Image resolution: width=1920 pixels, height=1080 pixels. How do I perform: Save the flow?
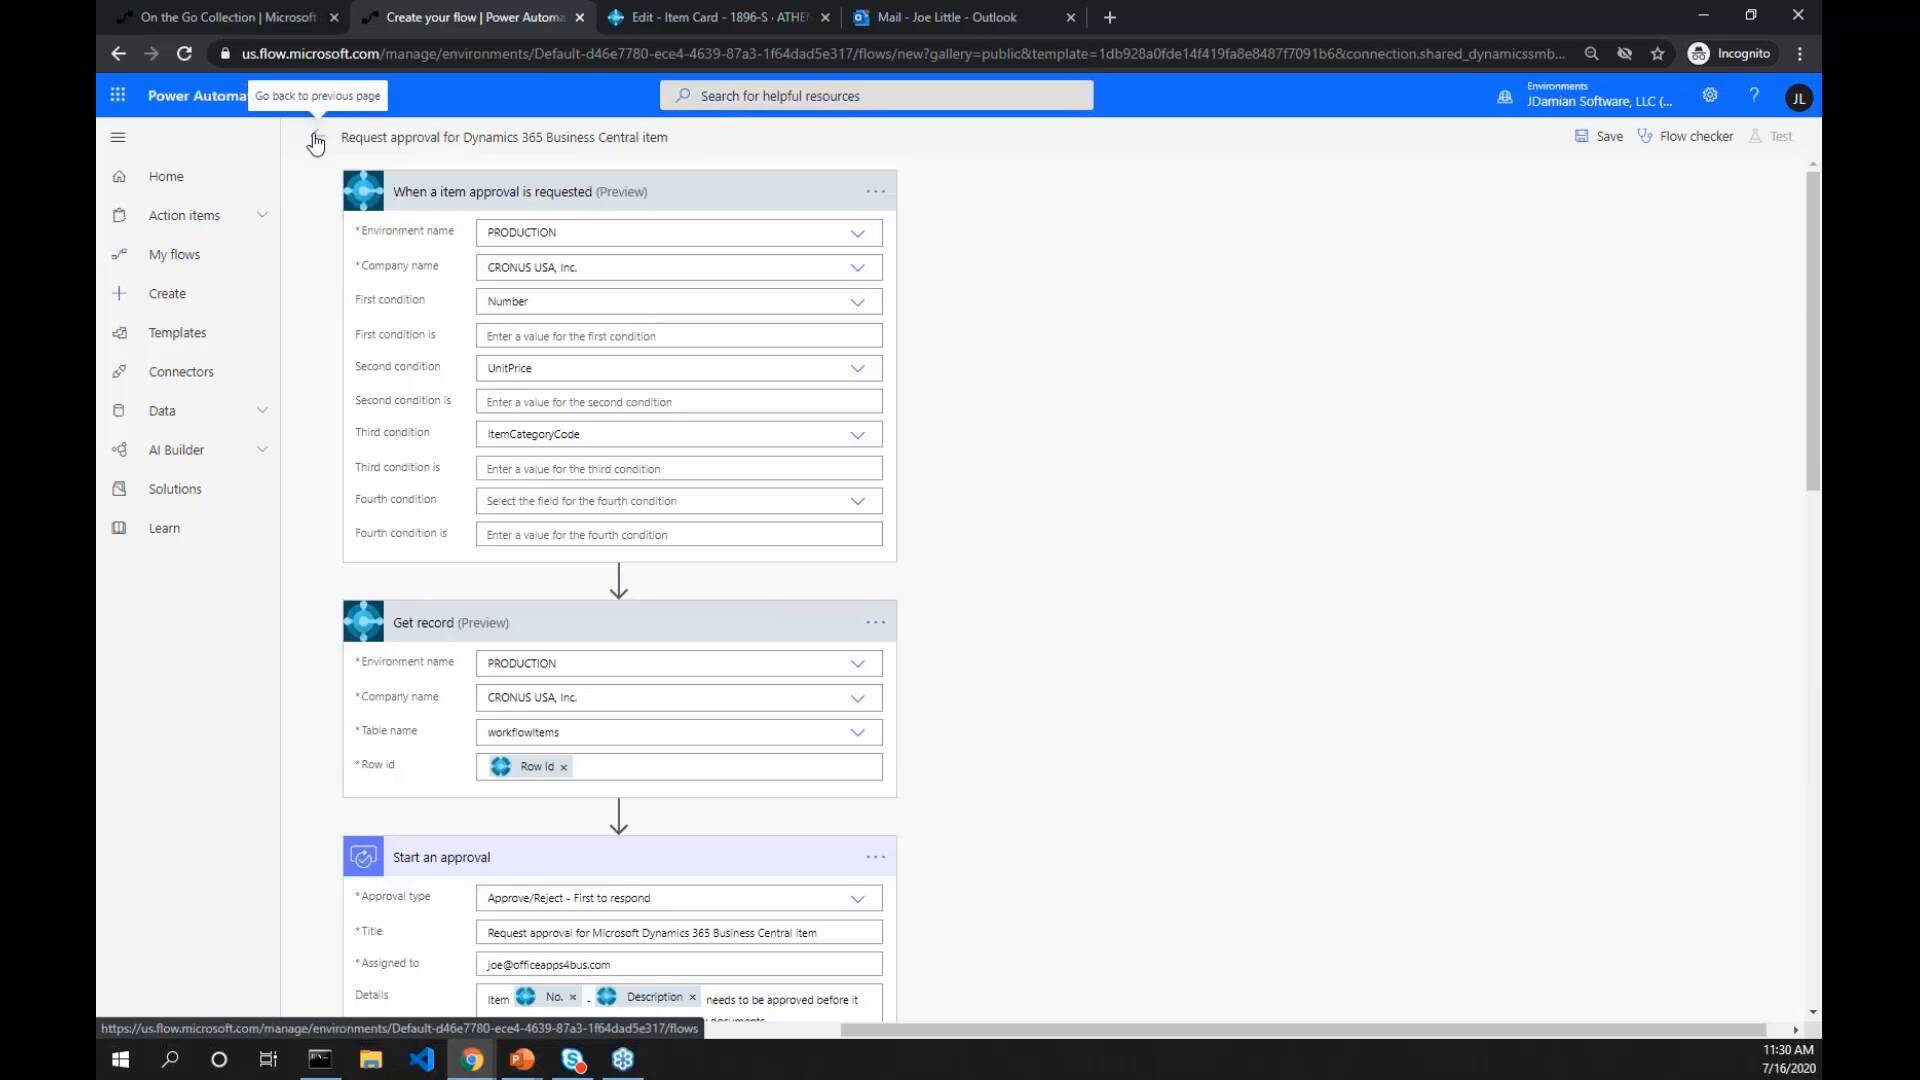point(1598,136)
